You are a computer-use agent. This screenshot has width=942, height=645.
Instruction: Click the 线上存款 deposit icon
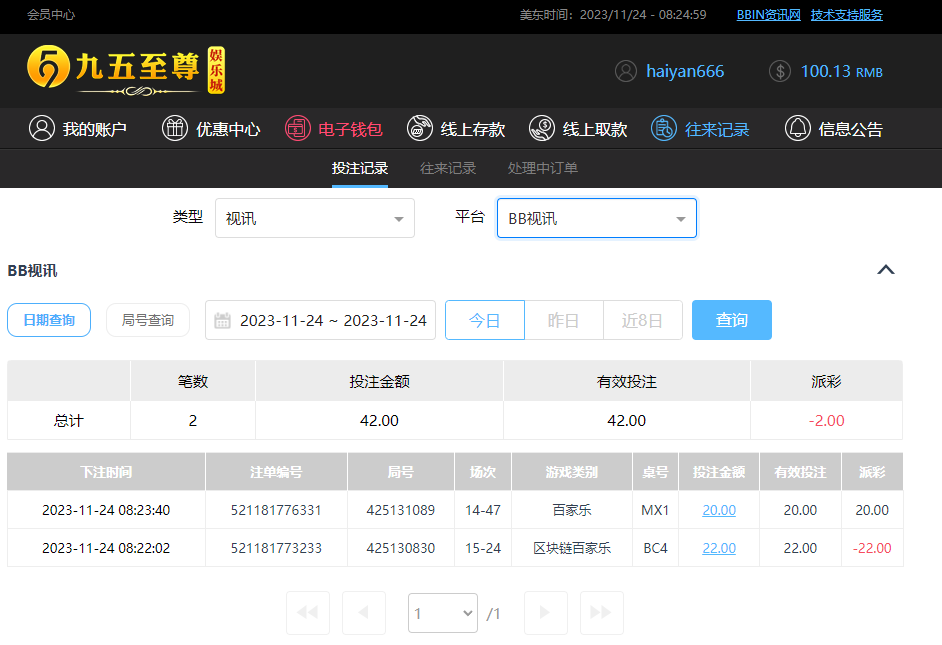click(420, 129)
